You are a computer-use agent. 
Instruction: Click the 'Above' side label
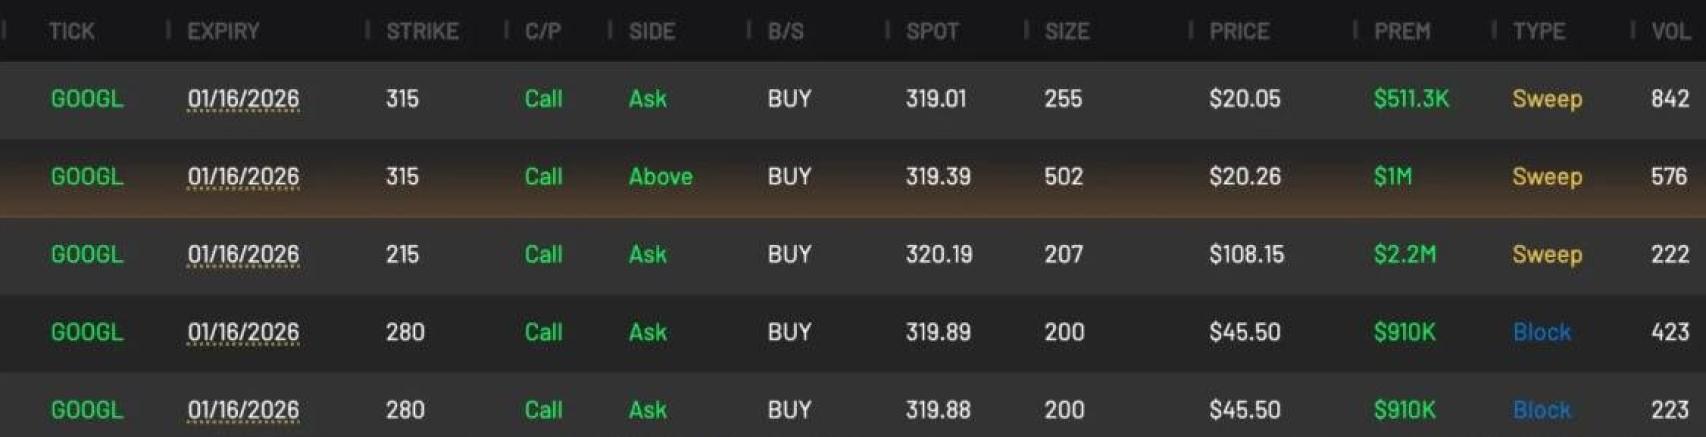660,177
